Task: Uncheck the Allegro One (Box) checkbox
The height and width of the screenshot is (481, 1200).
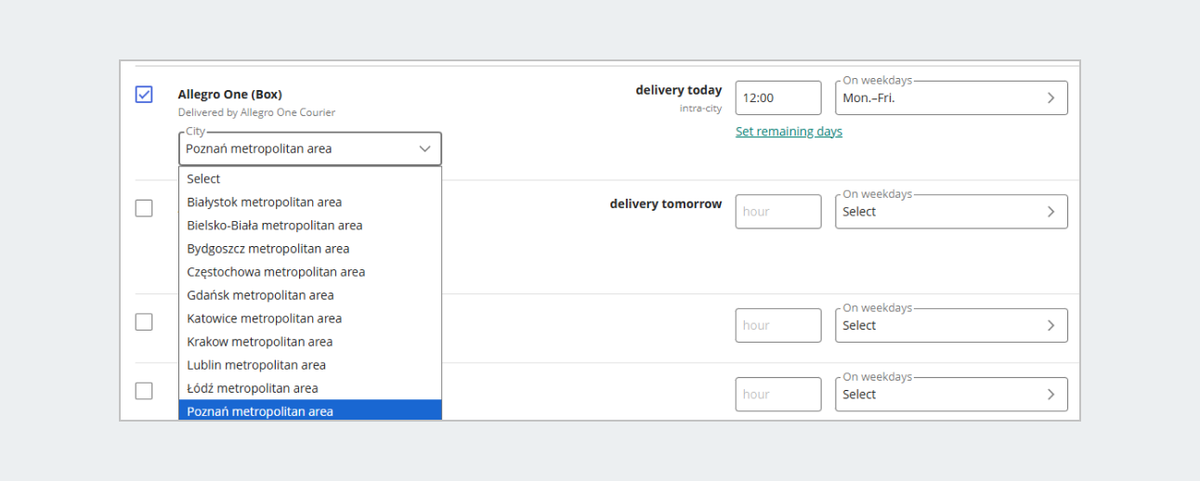Action: tap(144, 94)
